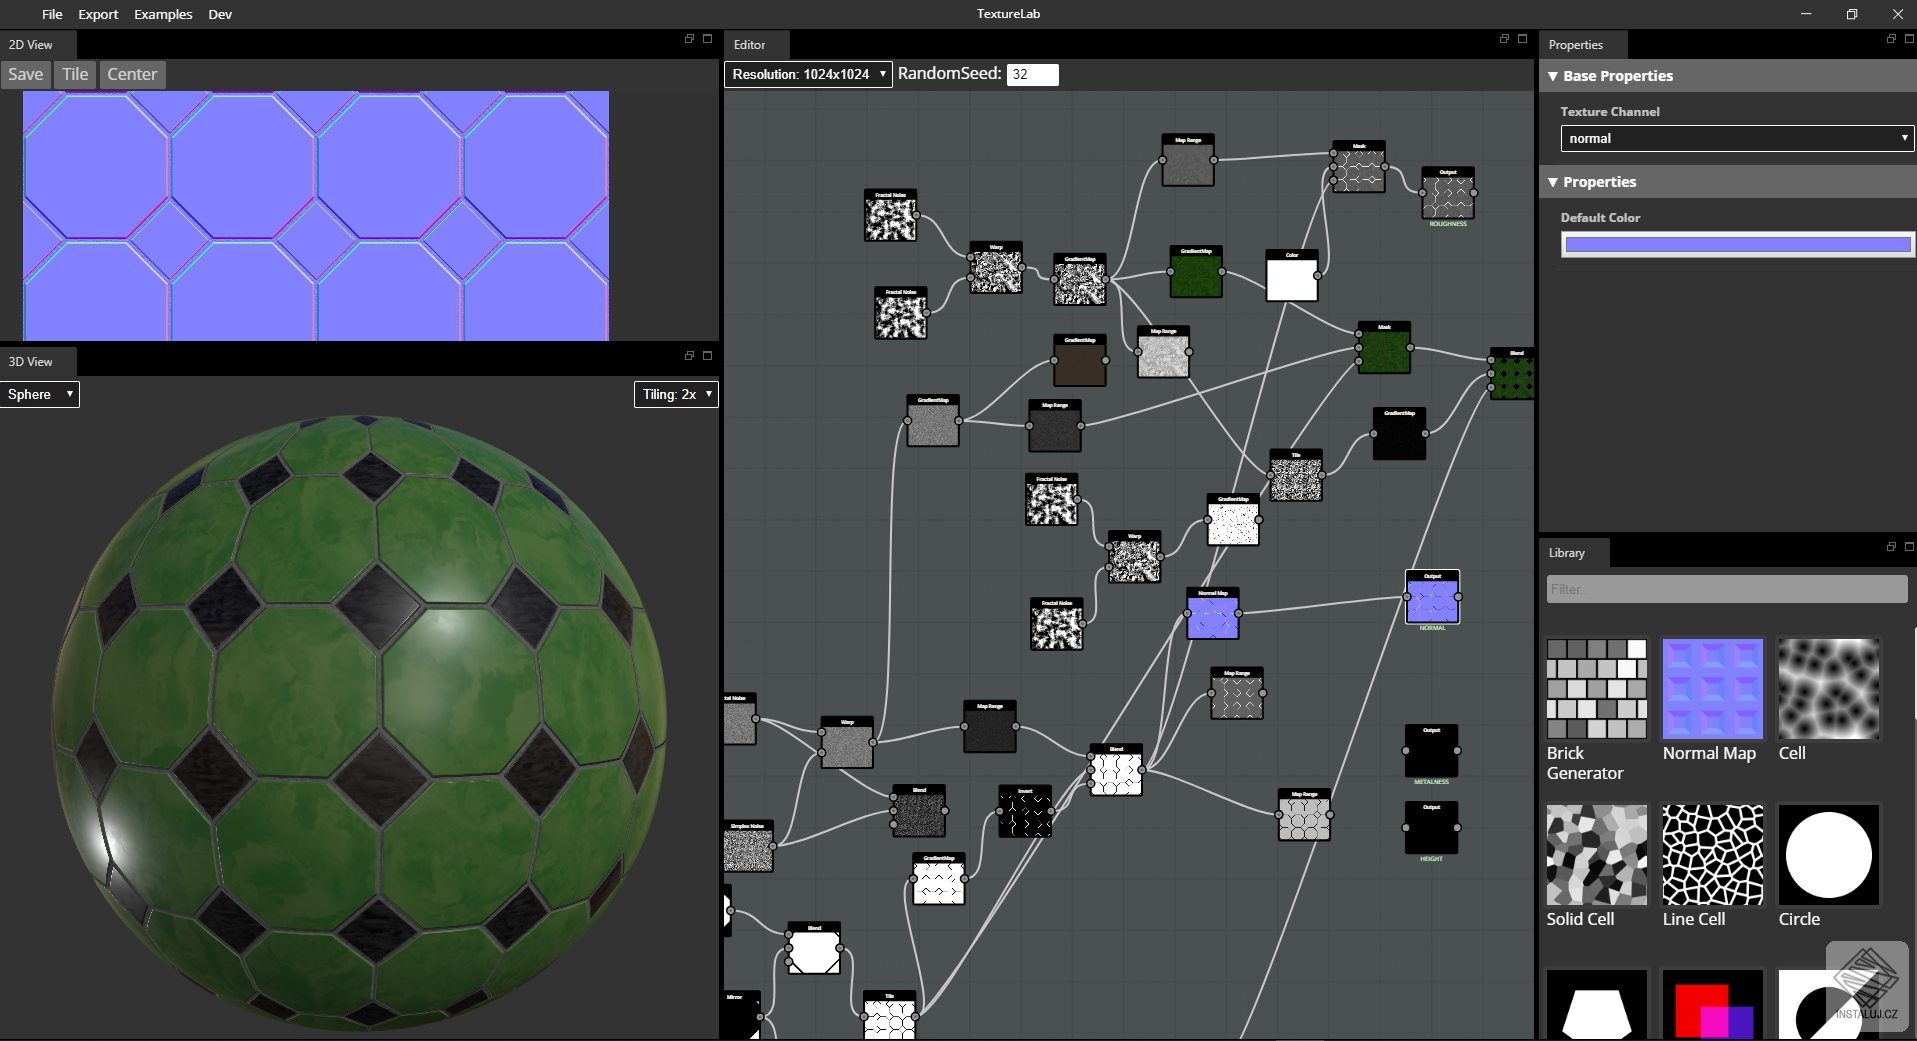Viewport: 1917px width, 1041px height.
Task: Select the ROUGHNESS Output node in the editor
Action: 1447,195
